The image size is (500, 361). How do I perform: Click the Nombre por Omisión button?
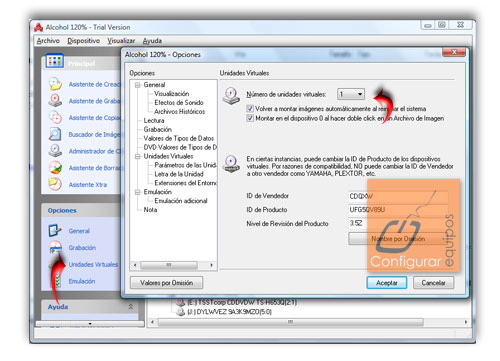pyautogui.click(x=398, y=239)
